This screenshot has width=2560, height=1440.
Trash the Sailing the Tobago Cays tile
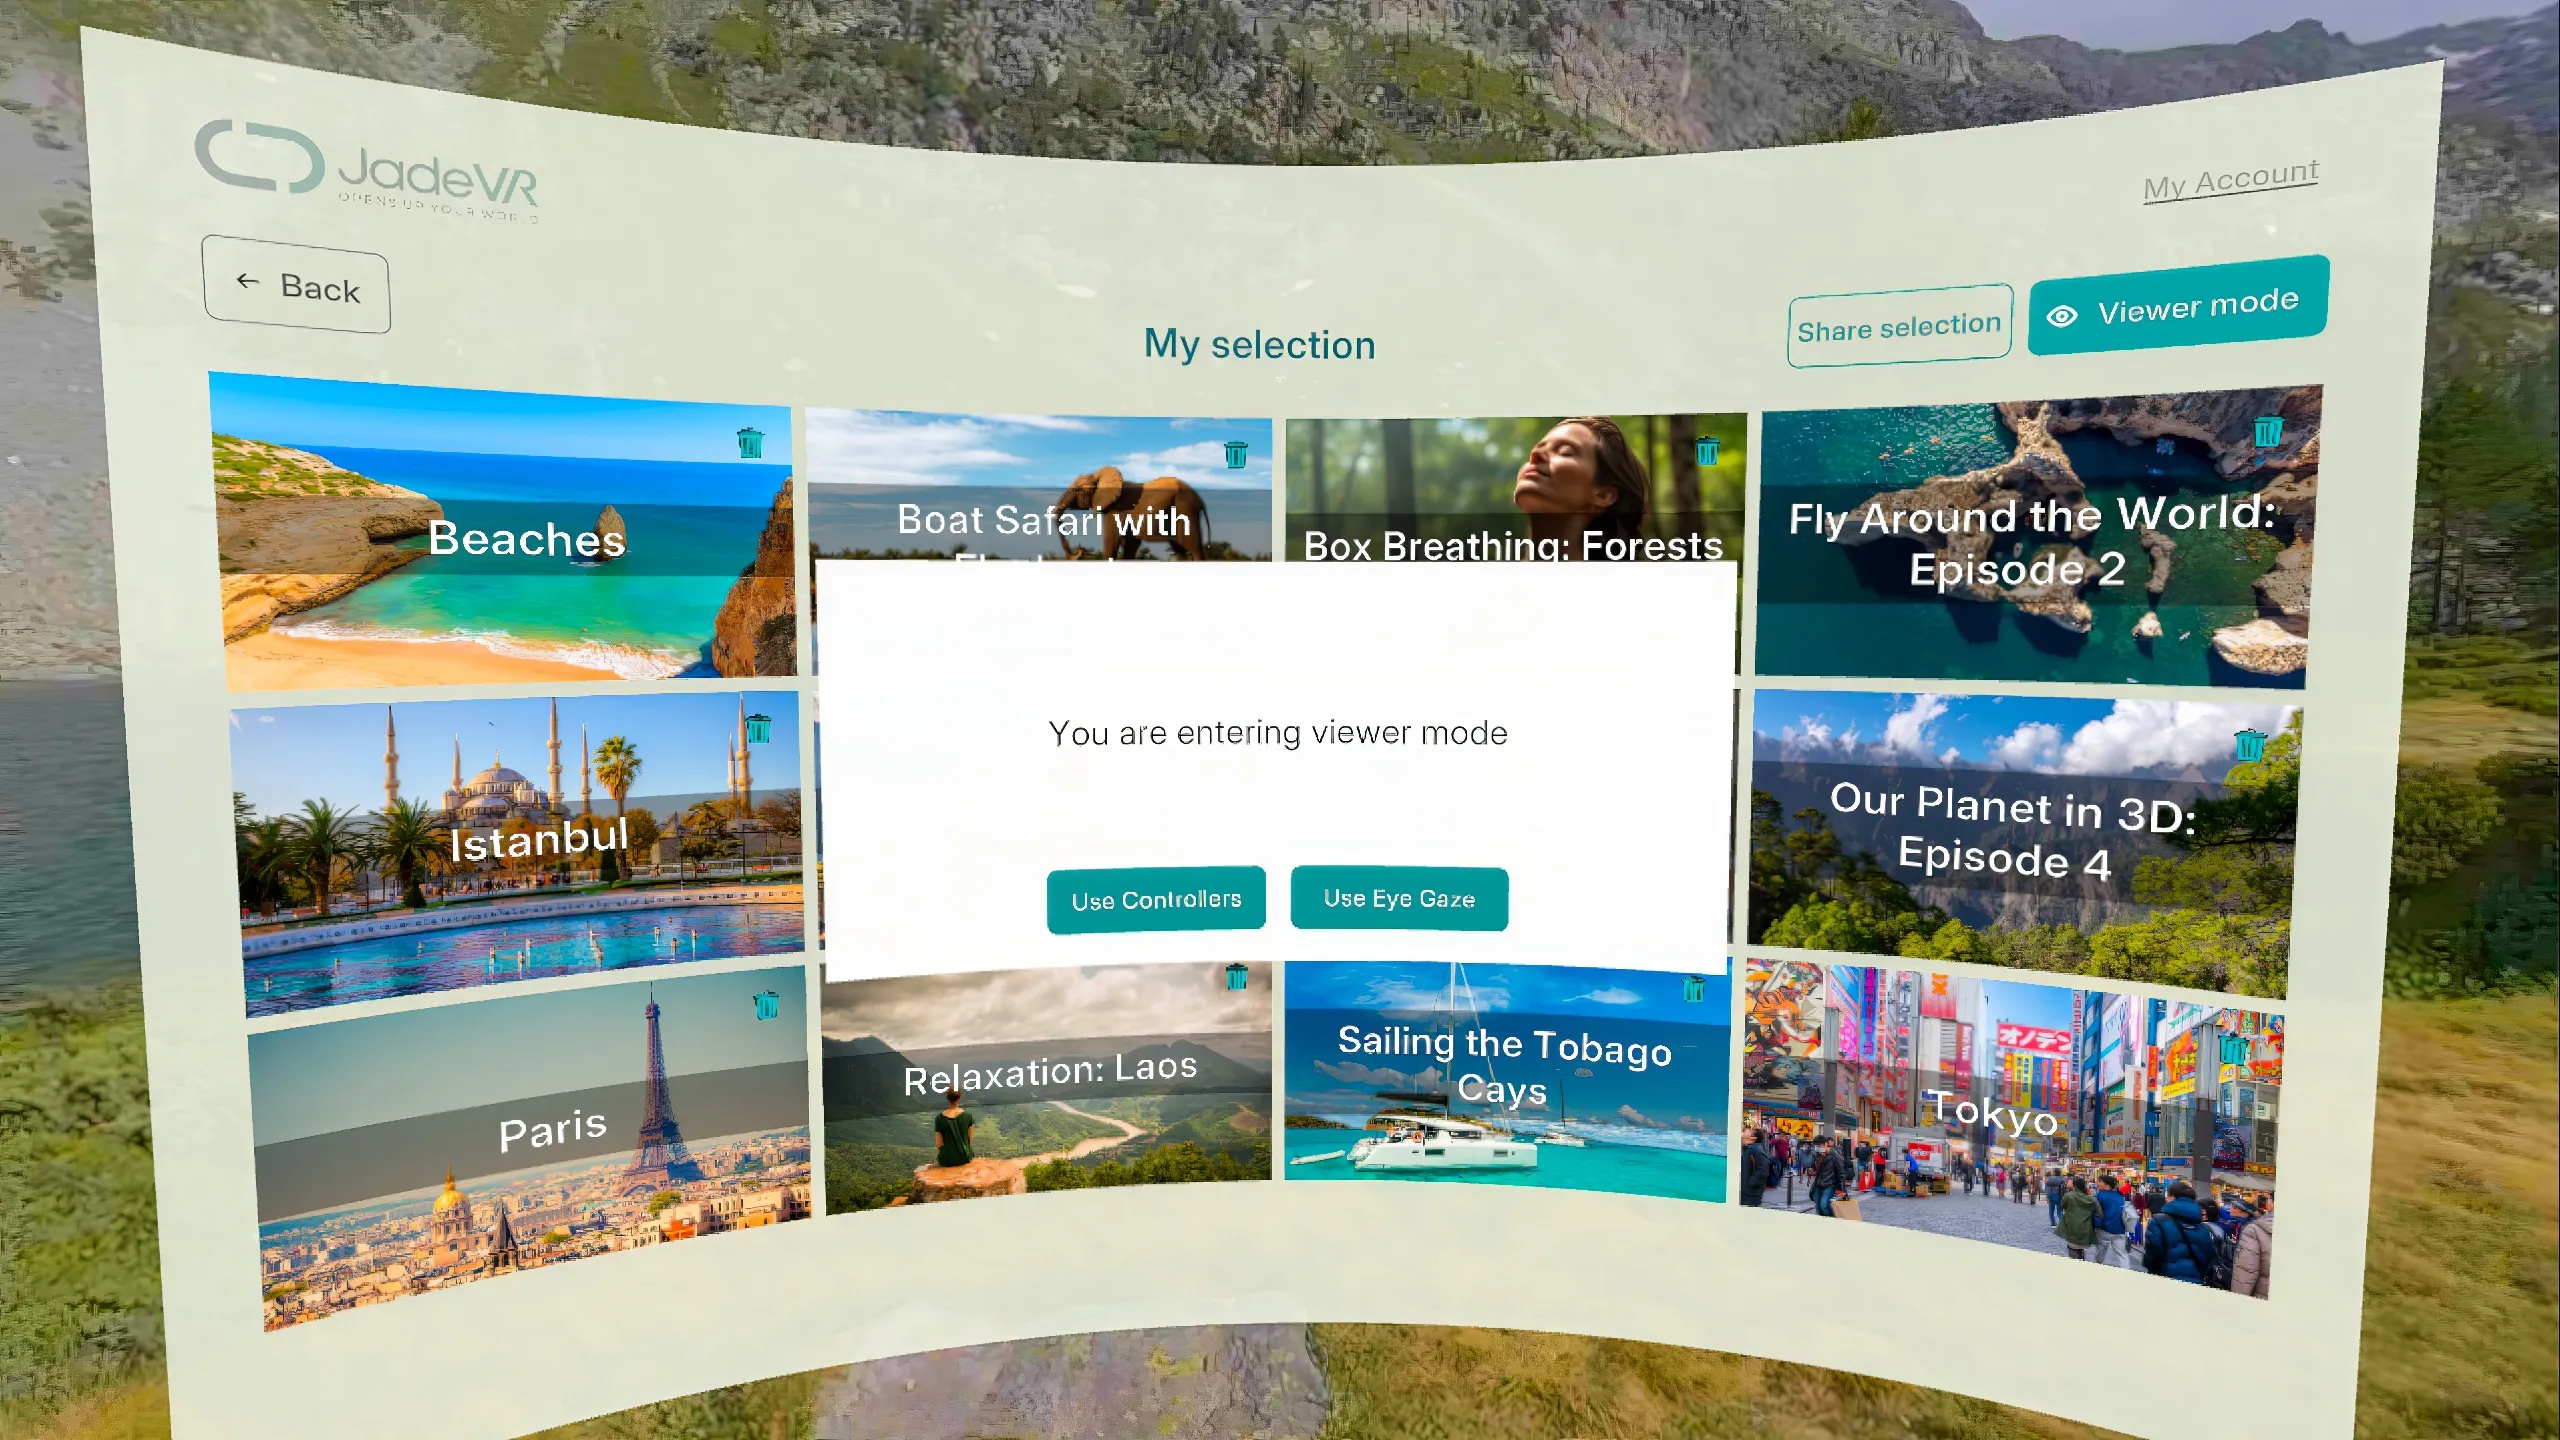coord(1693,989)
